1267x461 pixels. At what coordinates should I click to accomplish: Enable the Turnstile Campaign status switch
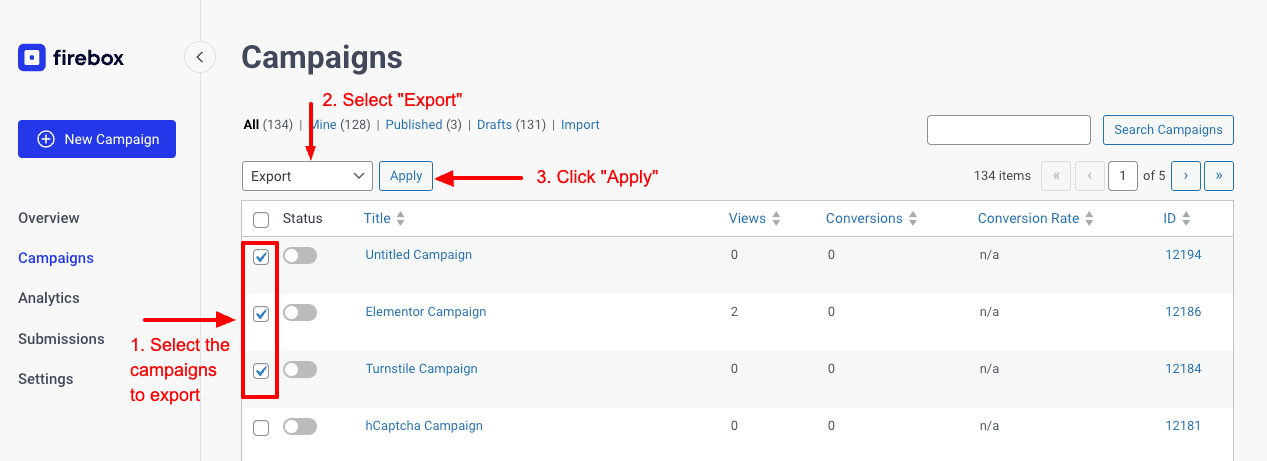300,370
